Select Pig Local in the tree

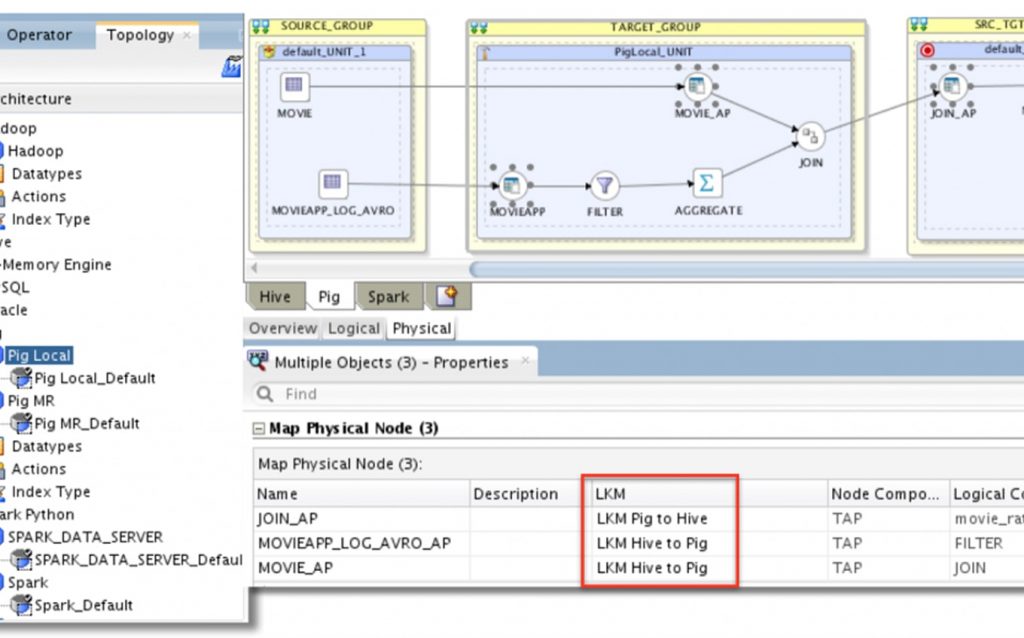[x=39, y=355]
